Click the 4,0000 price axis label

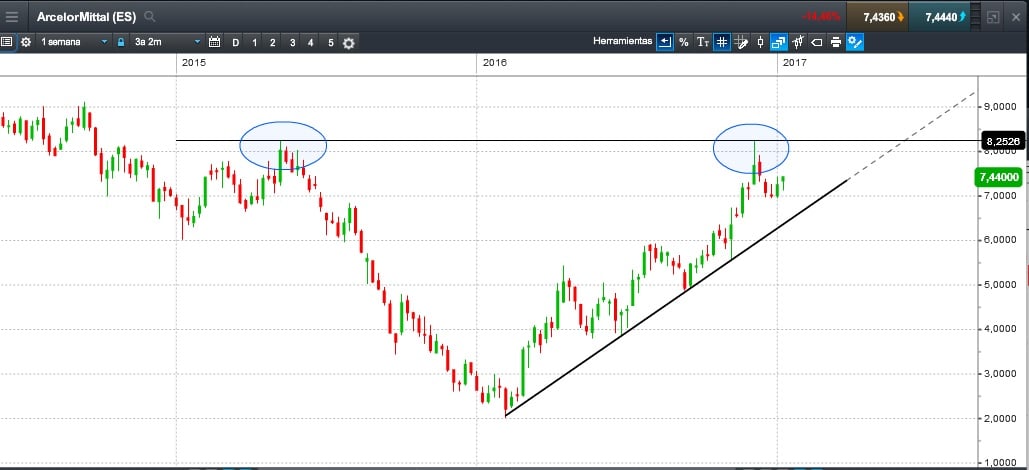click(x=1001, y=330)
